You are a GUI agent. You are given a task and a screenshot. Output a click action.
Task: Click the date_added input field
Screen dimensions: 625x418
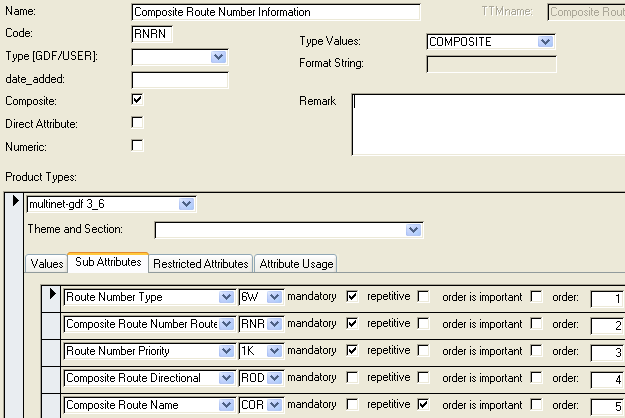coord(180,80)
